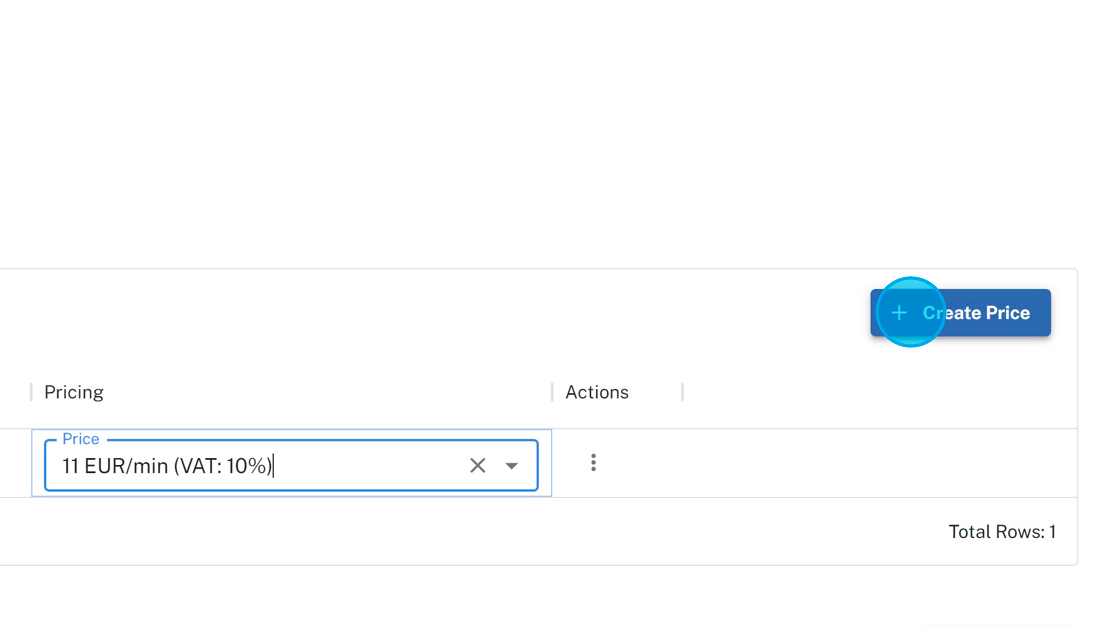Click the plus icon on Create Price

click(899, 313)
